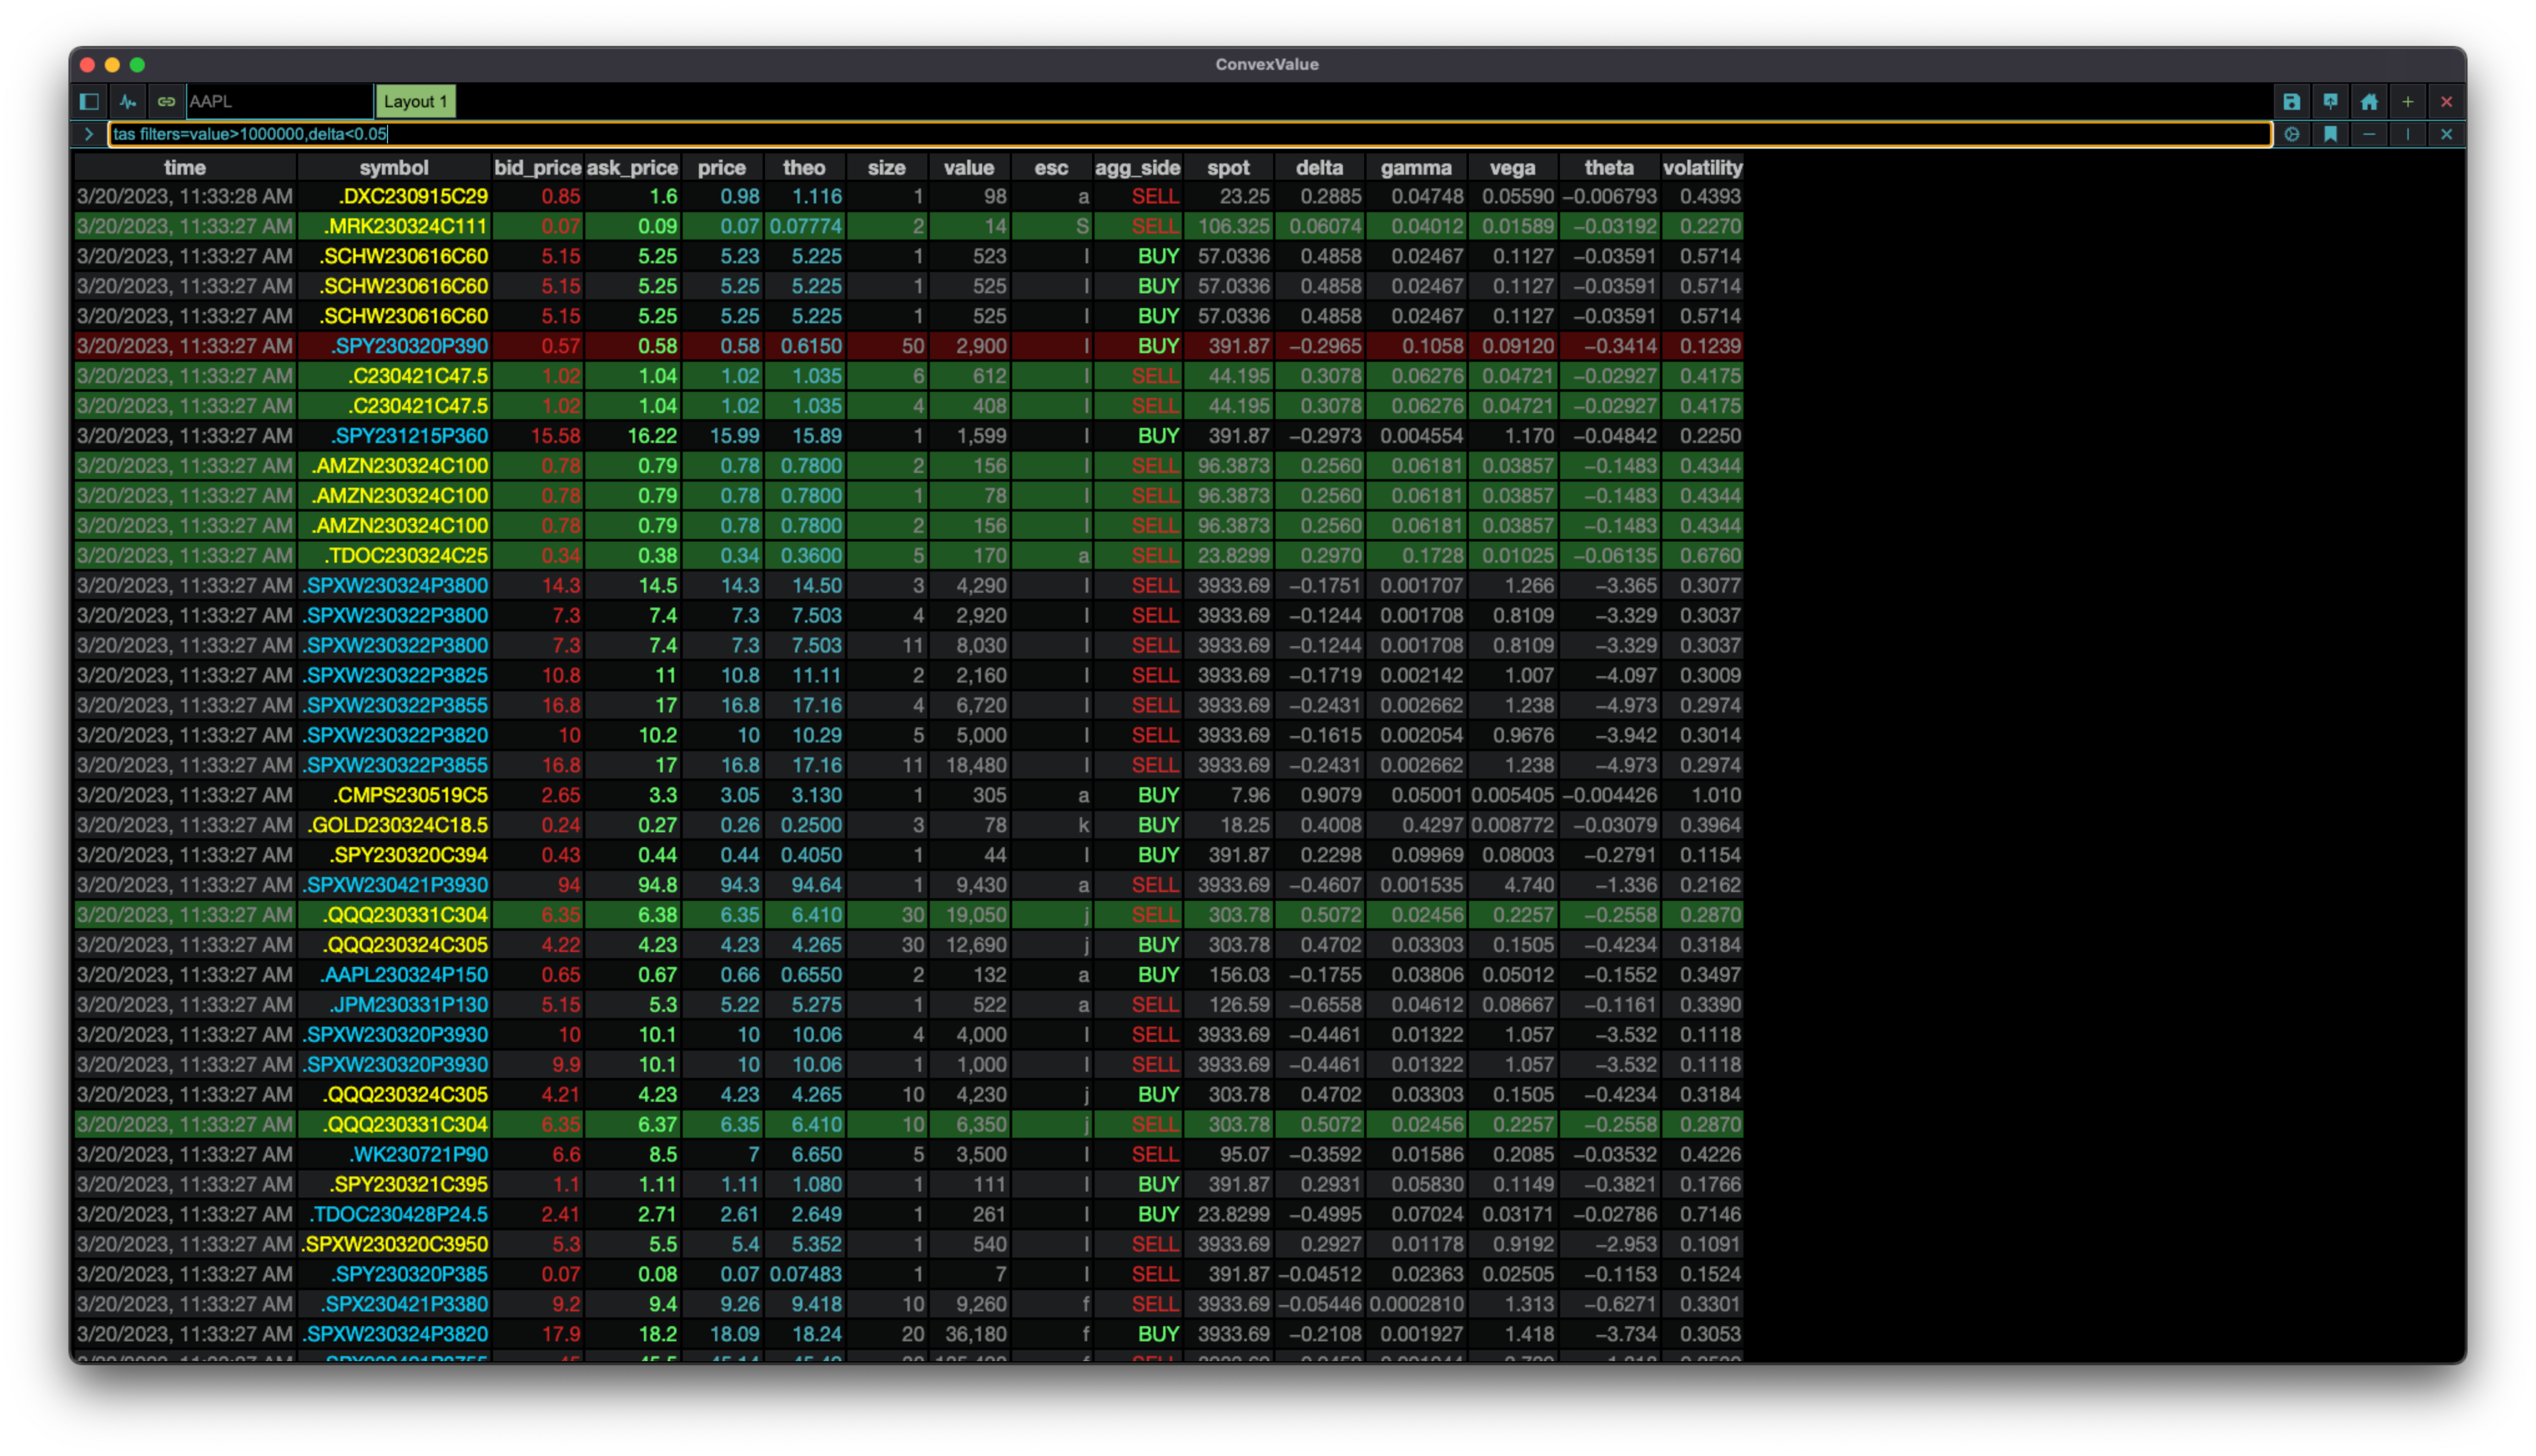Click the AAPL symbol input field

point(280,101)
